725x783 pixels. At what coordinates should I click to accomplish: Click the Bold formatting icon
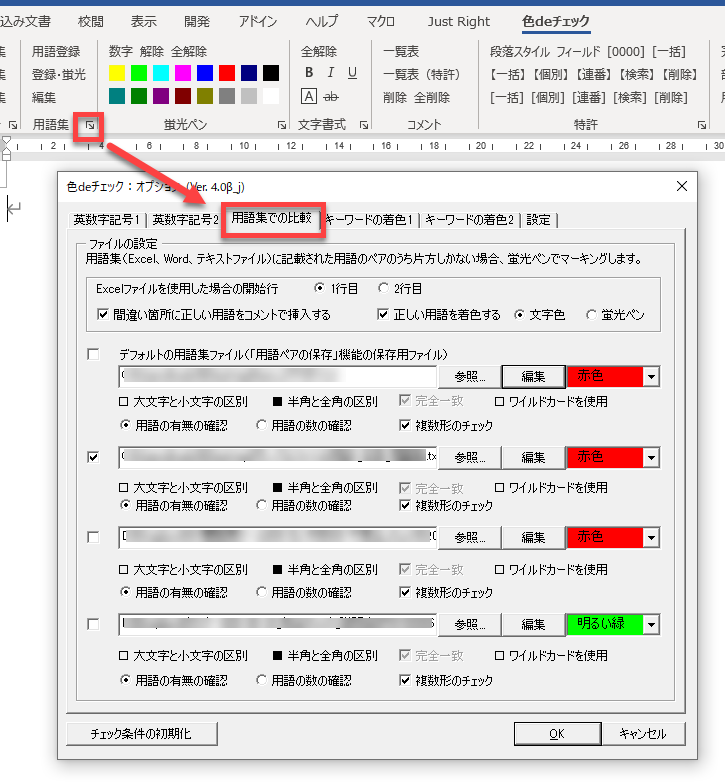tap(309, 73)
